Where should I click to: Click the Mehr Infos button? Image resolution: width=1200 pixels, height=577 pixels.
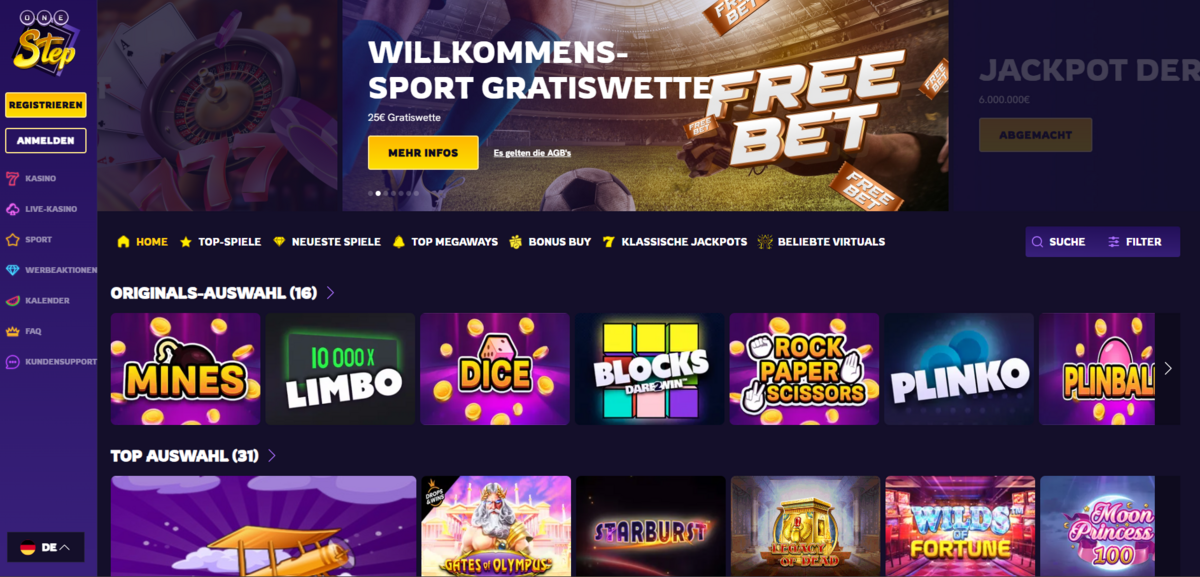pyautogui.click(x=423, y=153)
